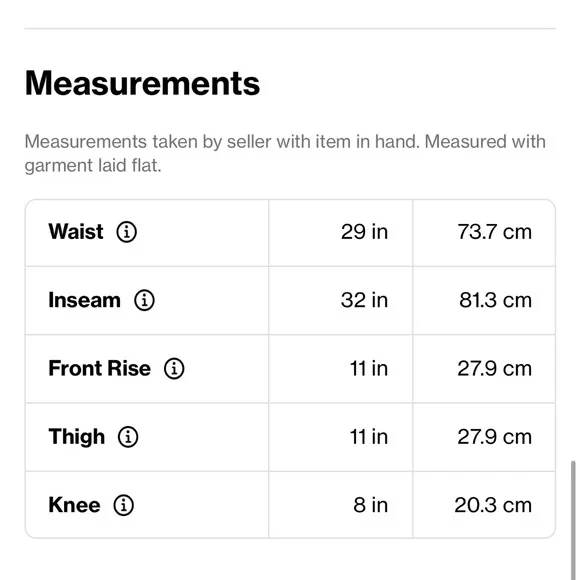Click the Measurements heading
The image size is (580, 580).
point(142,83)
